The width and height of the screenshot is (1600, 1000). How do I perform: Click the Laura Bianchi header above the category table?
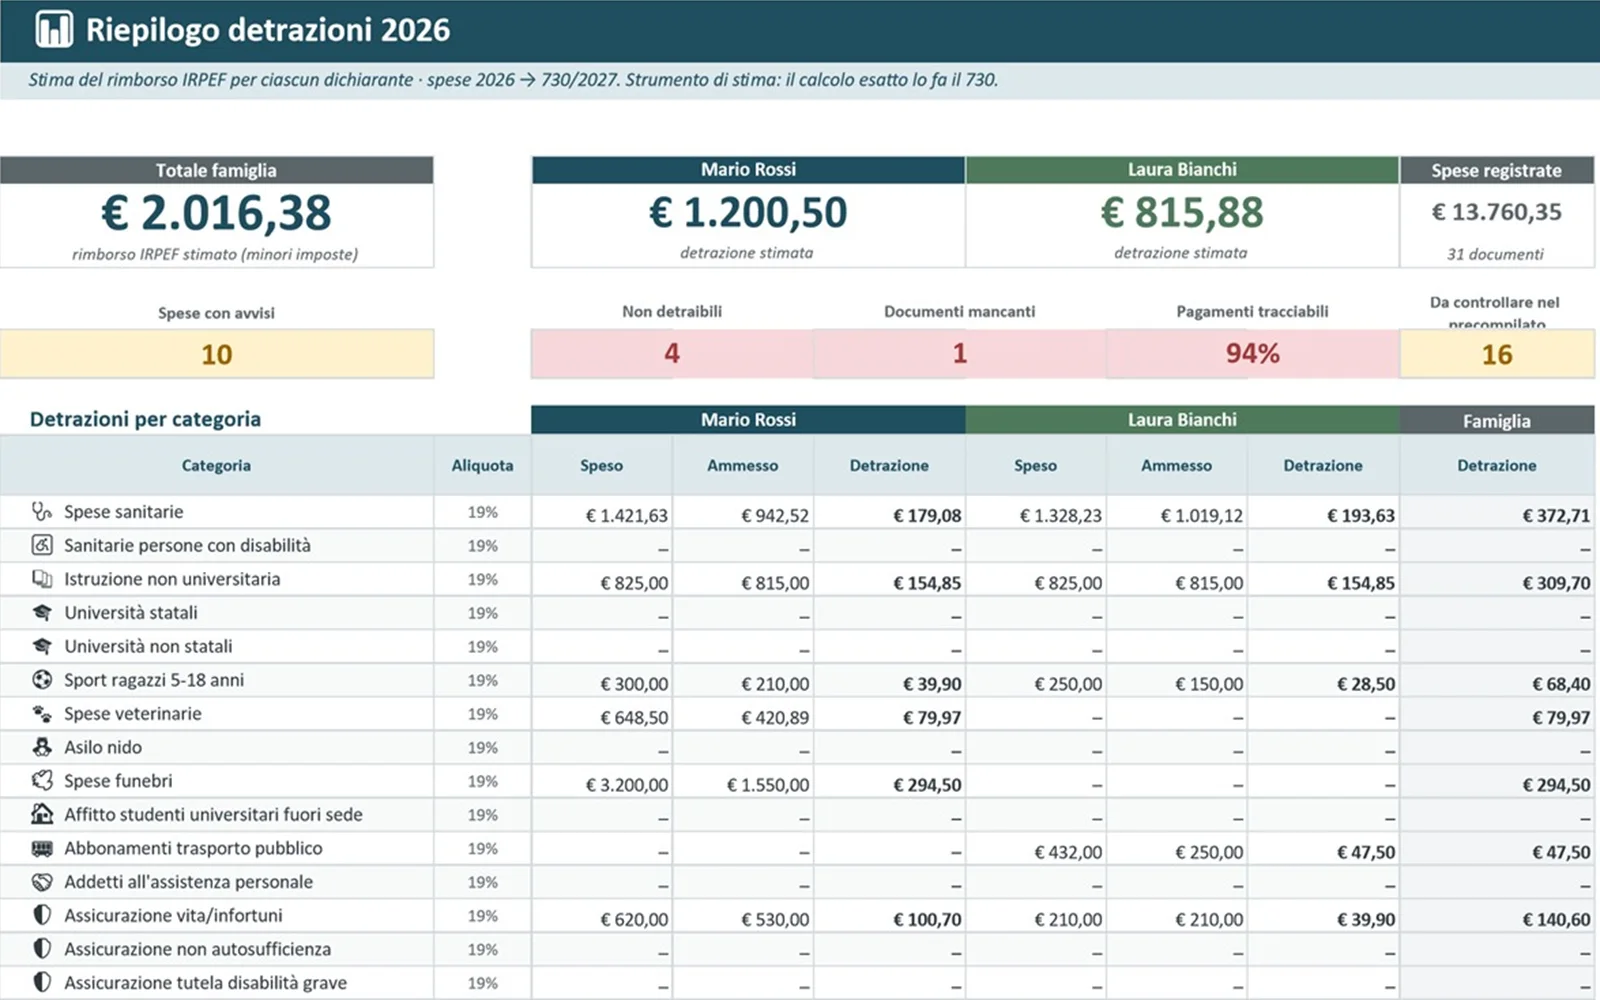coord(1182,420)
